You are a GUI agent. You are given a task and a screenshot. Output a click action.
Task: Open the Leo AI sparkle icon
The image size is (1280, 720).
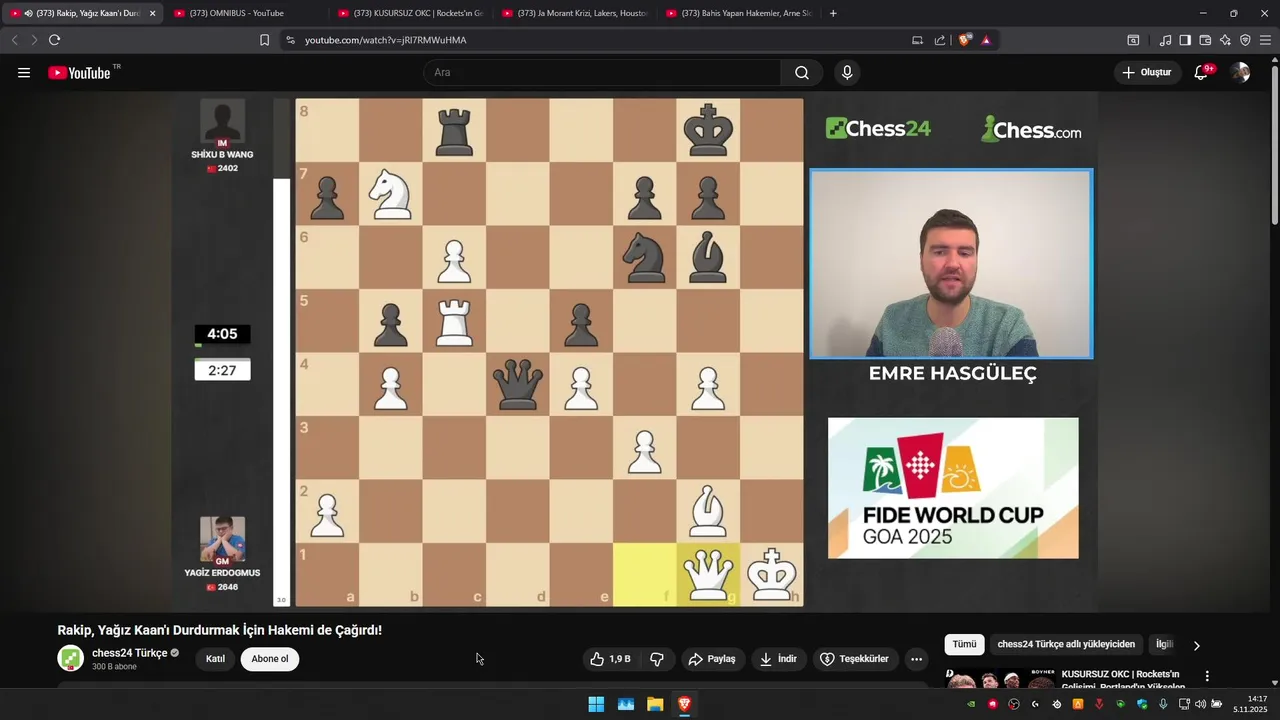pyautogui.click(x=1225, y=40)
